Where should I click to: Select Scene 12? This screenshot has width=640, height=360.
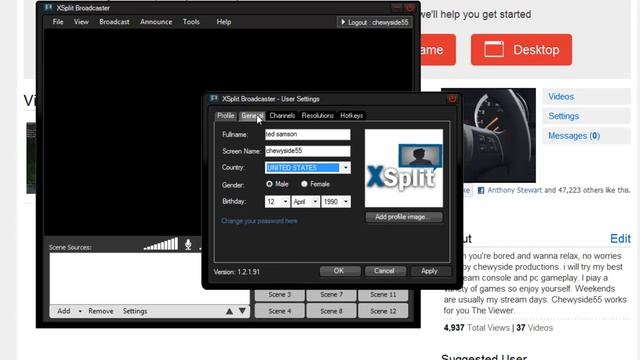pos(383,311)
